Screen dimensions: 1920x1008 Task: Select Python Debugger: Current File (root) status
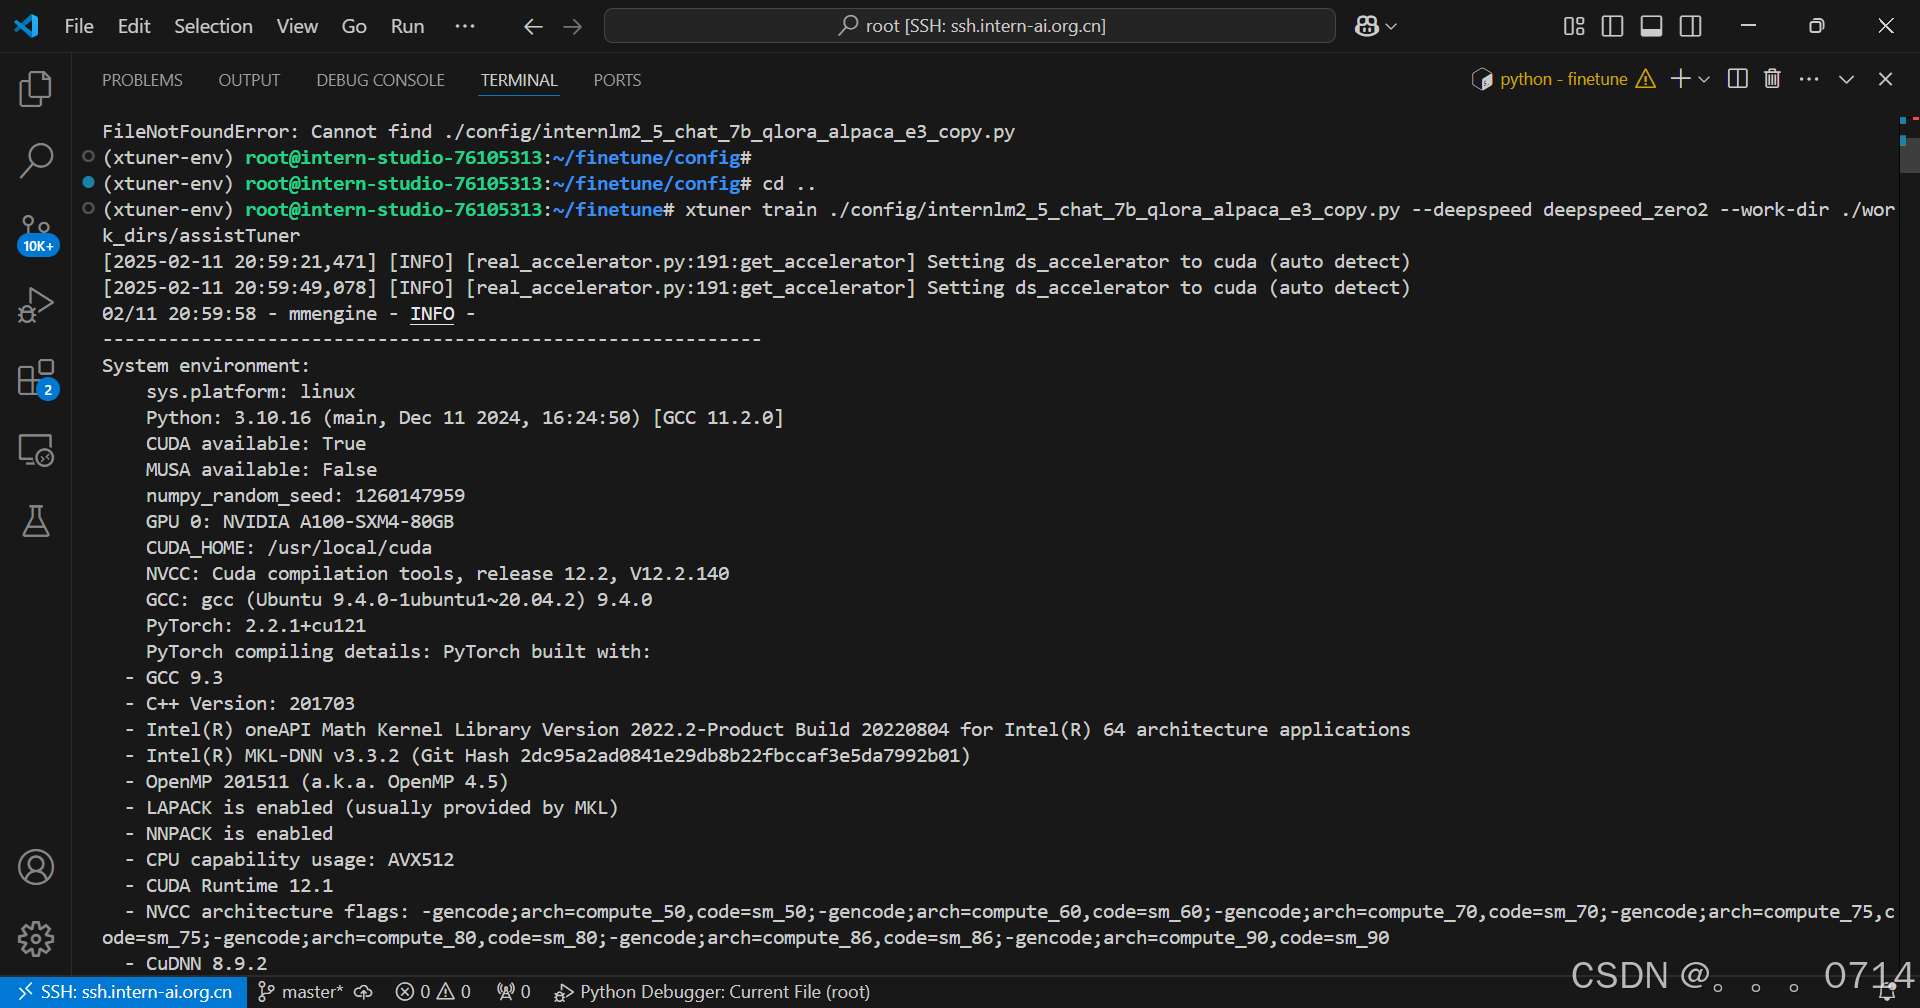[x=712, y=992]
